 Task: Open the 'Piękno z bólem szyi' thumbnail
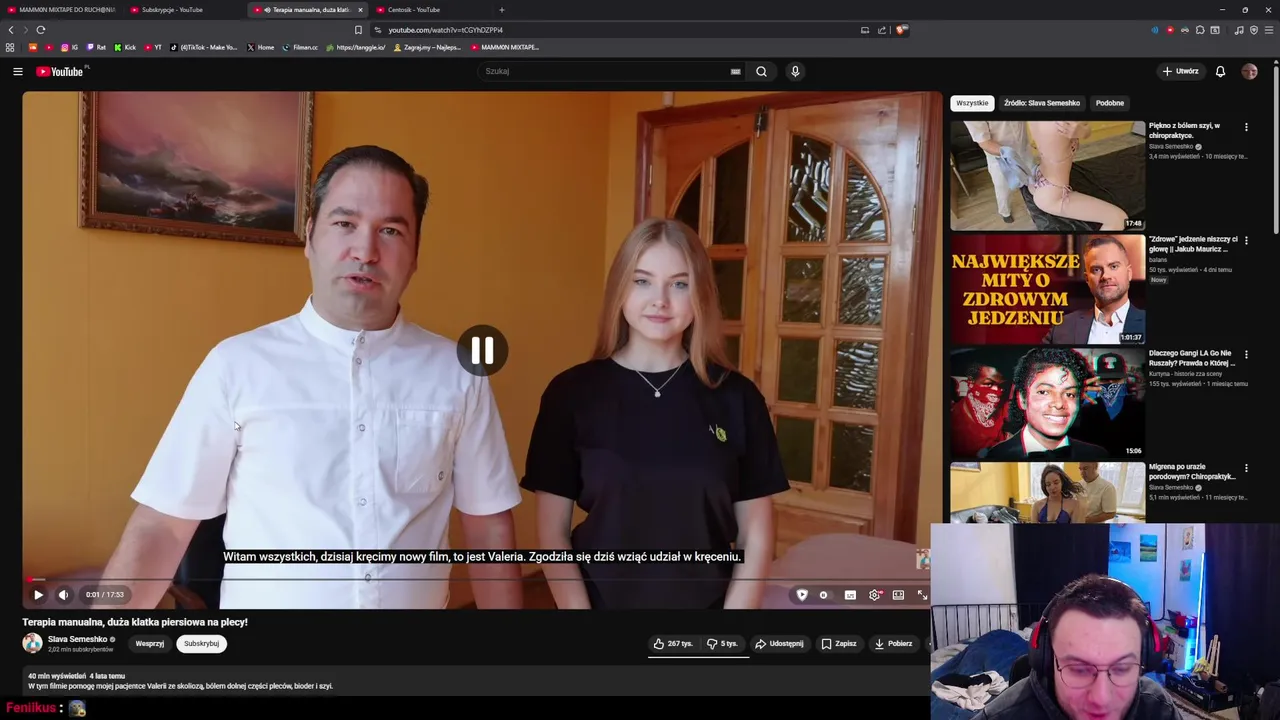coord(1047,176)
